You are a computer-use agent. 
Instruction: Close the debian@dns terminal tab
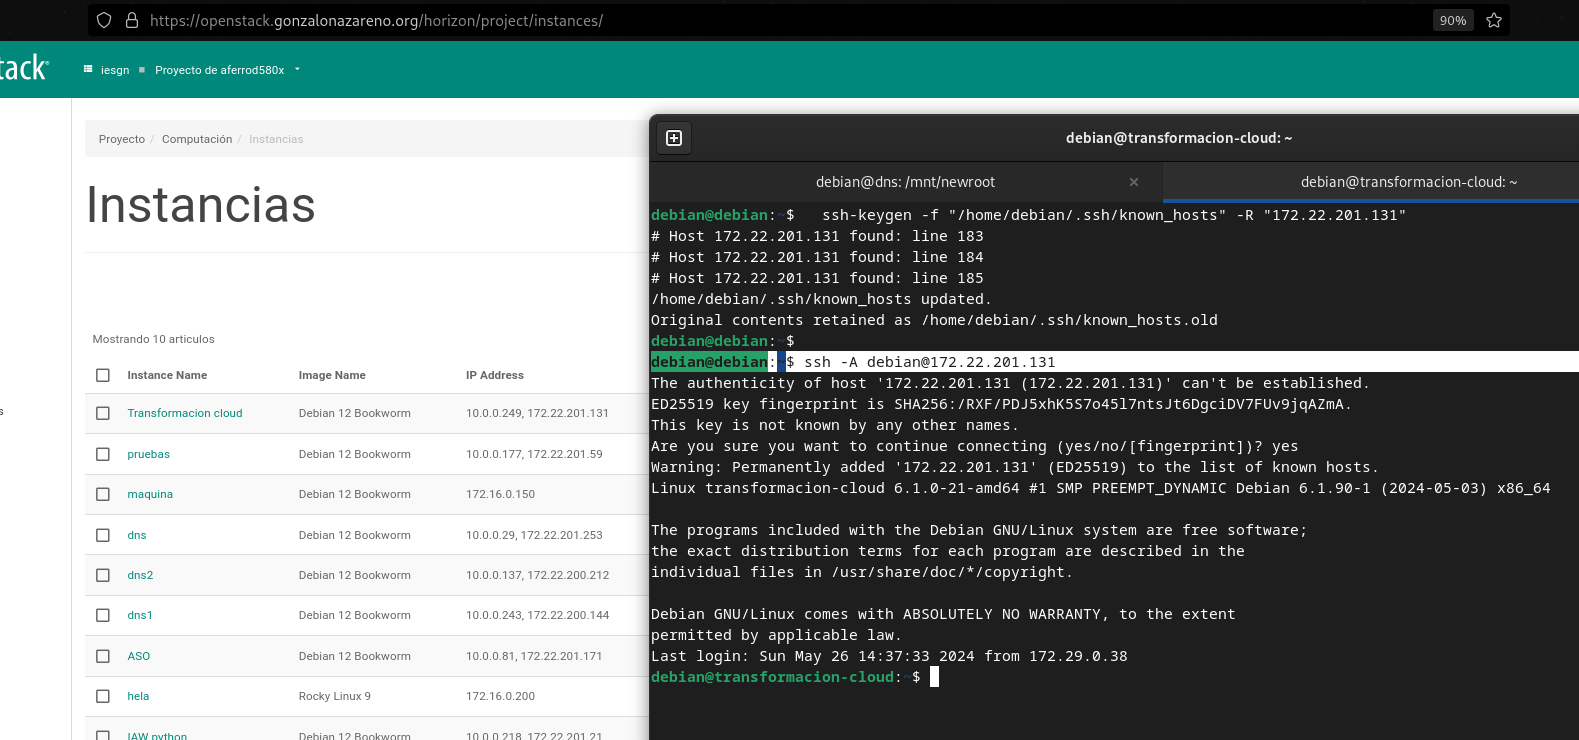coord(1134,182)
